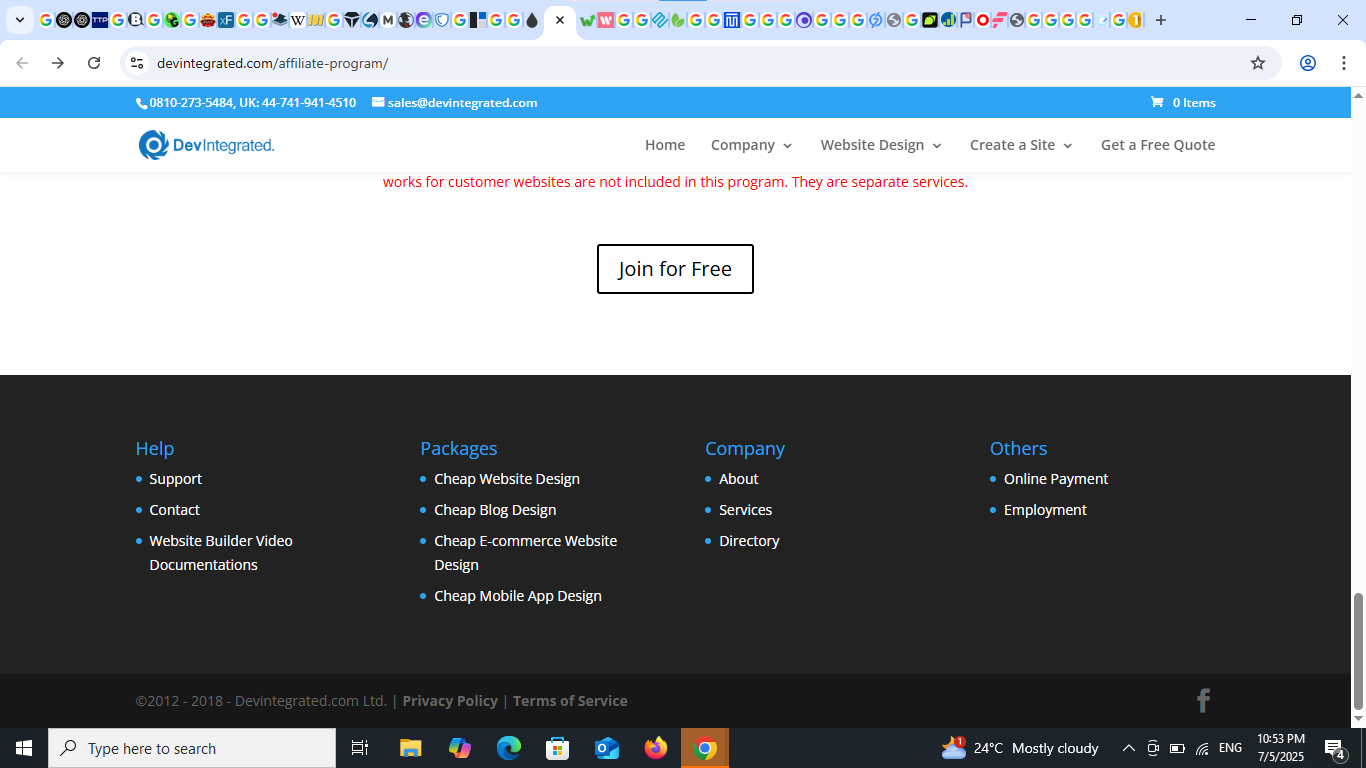Image resolution: width=1366 pixels, height=768 pixels.
Task: Open the Privacy Policy link
Action: 450,701
